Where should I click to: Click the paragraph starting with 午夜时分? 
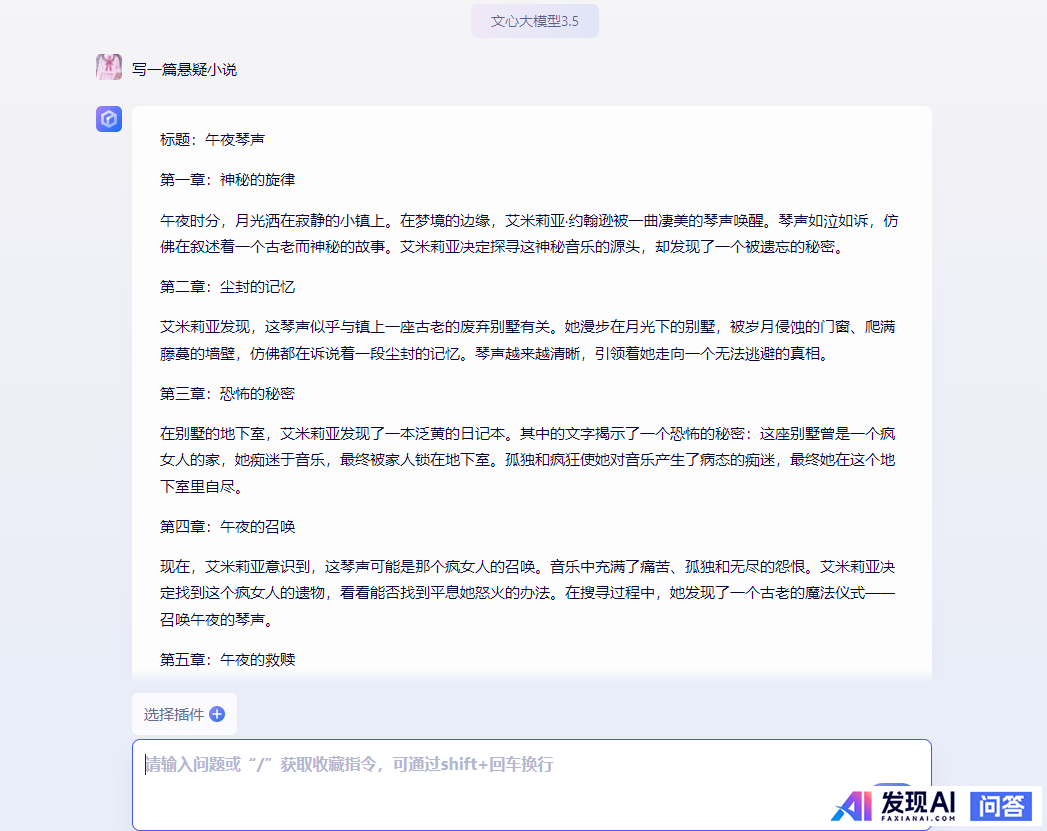[x=529, y=233]
